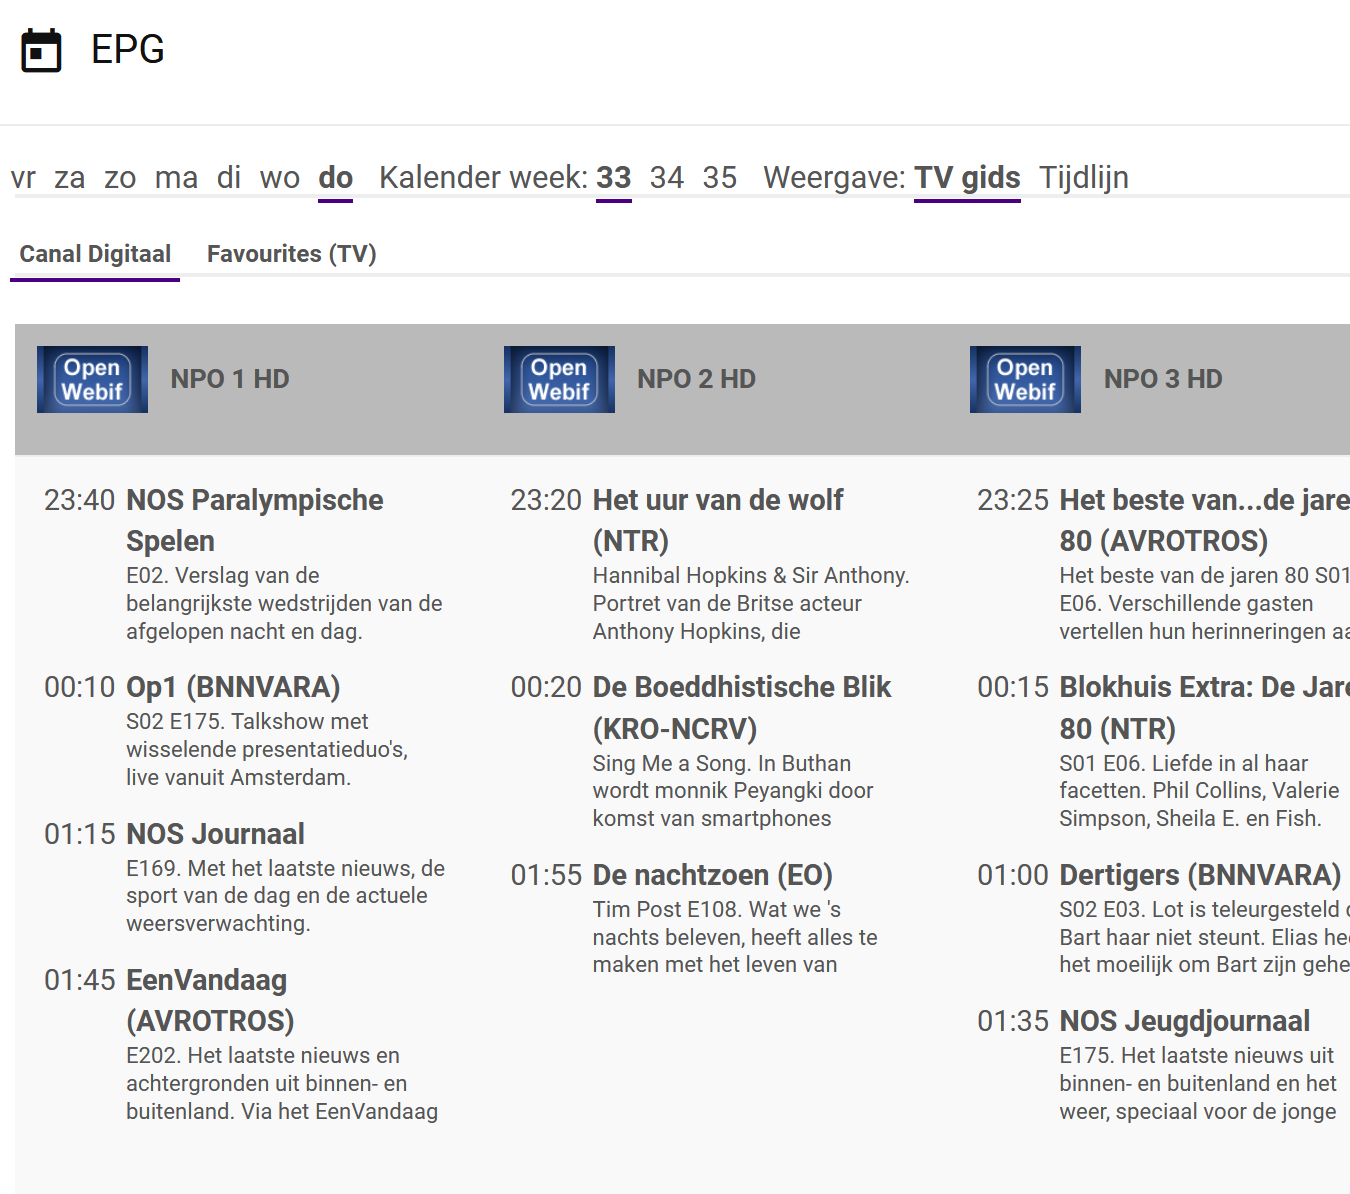The image size is (1350, 1194).
Task: Click the 01:35 time on NPO 3
Action: pyautogui.click(x=1013, y=1021)
